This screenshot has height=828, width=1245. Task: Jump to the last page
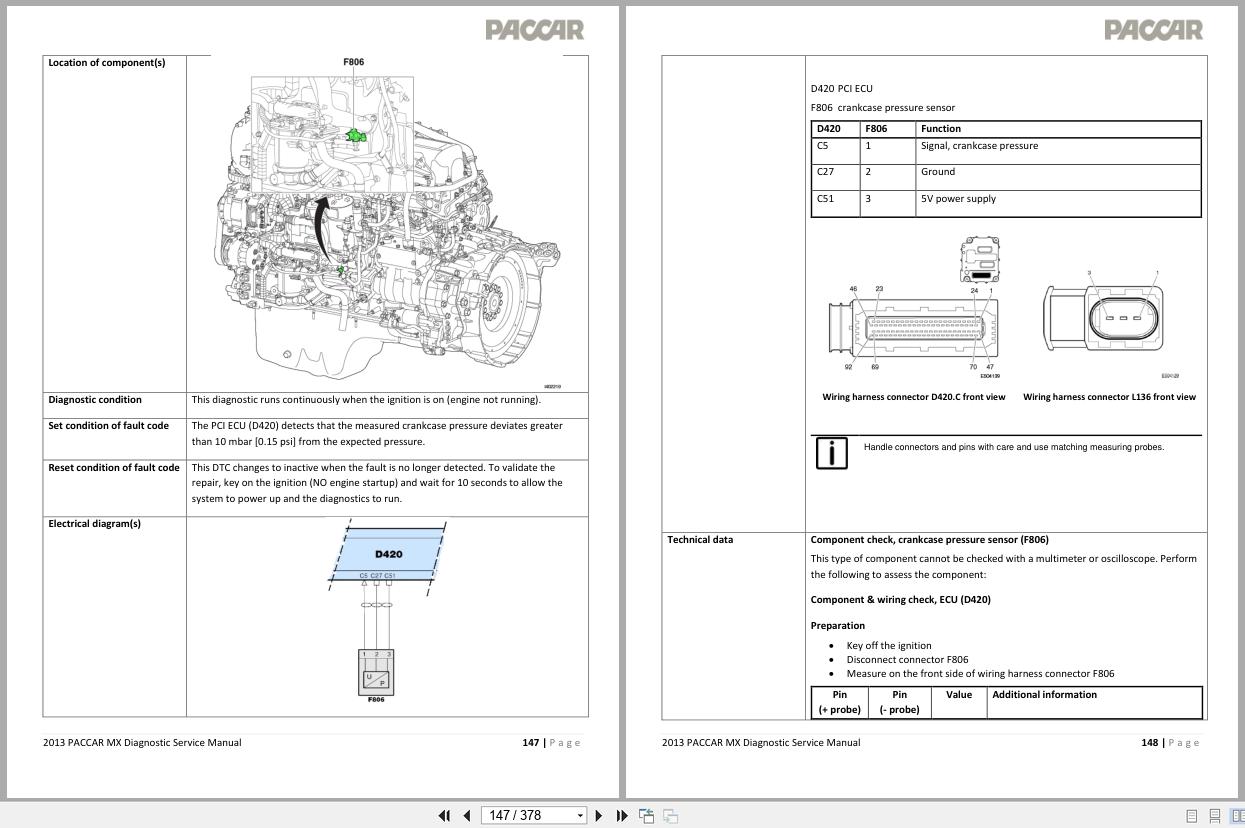pos(622,815)
